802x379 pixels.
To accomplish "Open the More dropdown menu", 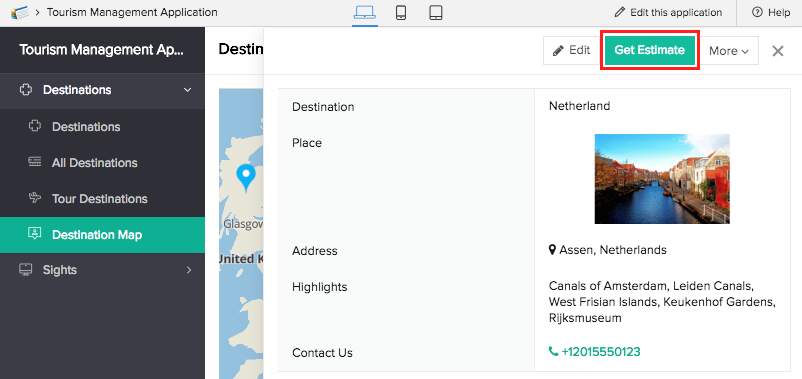I will pyautogui.click(x=729, y=51).
